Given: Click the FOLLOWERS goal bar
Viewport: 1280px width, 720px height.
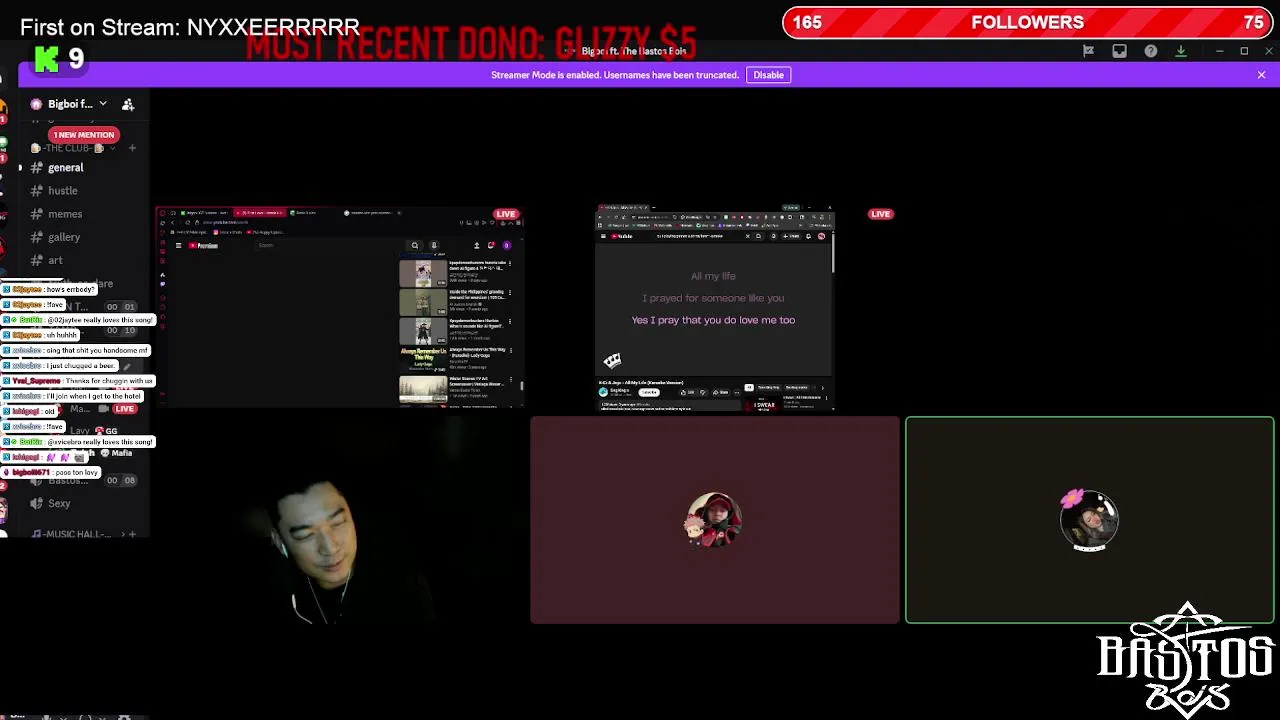Looking at the screenshot, I should pos(1027,22).
